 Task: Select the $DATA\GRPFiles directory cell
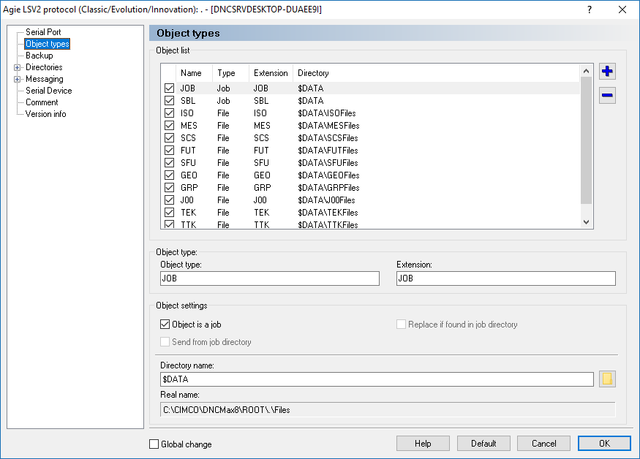click(x=328, y=188)
